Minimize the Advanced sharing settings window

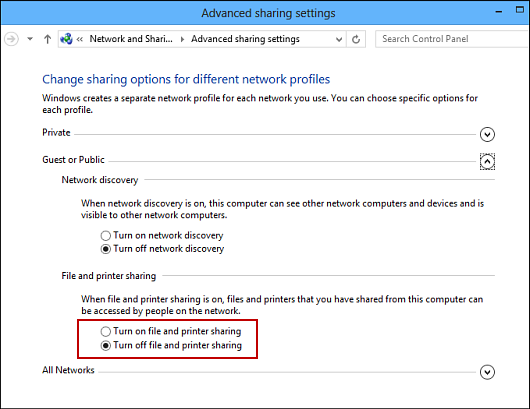[x=499, y=11]
